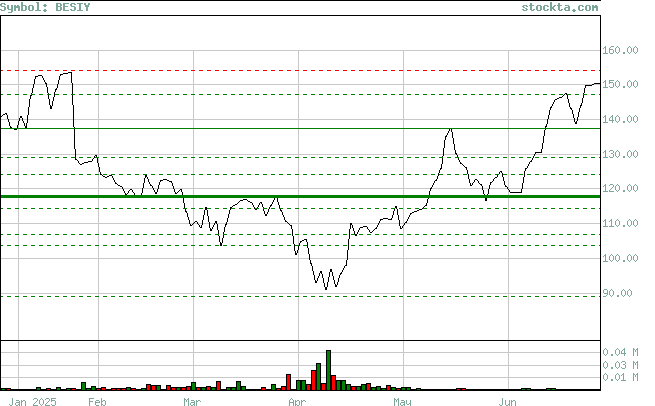Click the Jun date label
This screenshot has width=655, height=406.
coord(508,402)
